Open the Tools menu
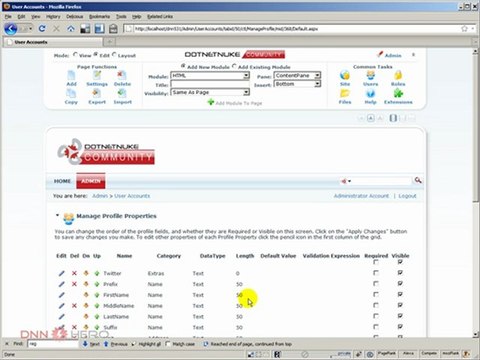 (121, 16)
